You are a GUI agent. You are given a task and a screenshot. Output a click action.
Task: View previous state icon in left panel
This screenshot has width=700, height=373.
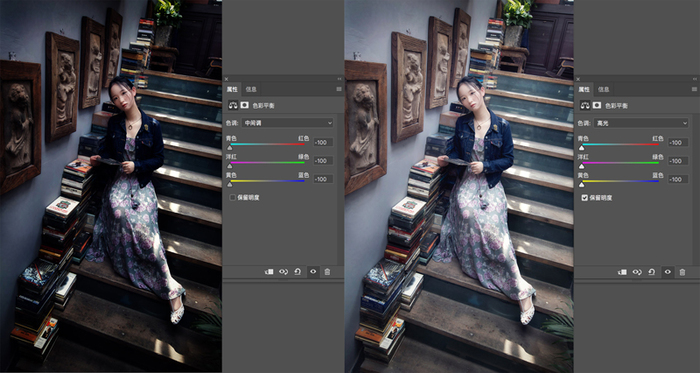coord(283,271)
